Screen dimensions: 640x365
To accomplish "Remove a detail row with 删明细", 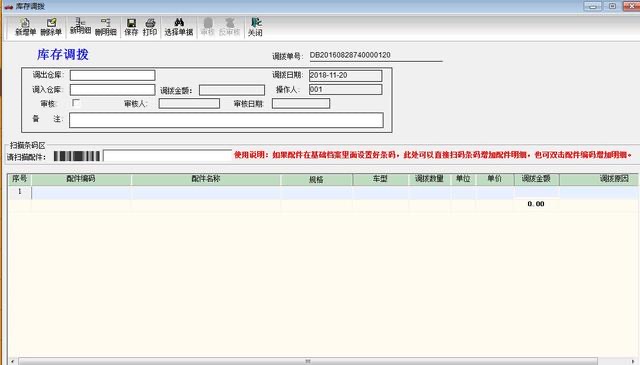I will [x=106, y=27].
